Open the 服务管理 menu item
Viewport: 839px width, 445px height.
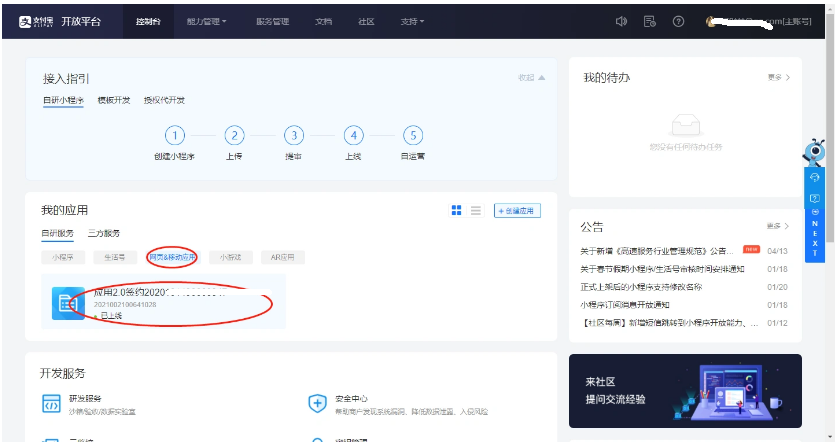click(x=272, y=21)
